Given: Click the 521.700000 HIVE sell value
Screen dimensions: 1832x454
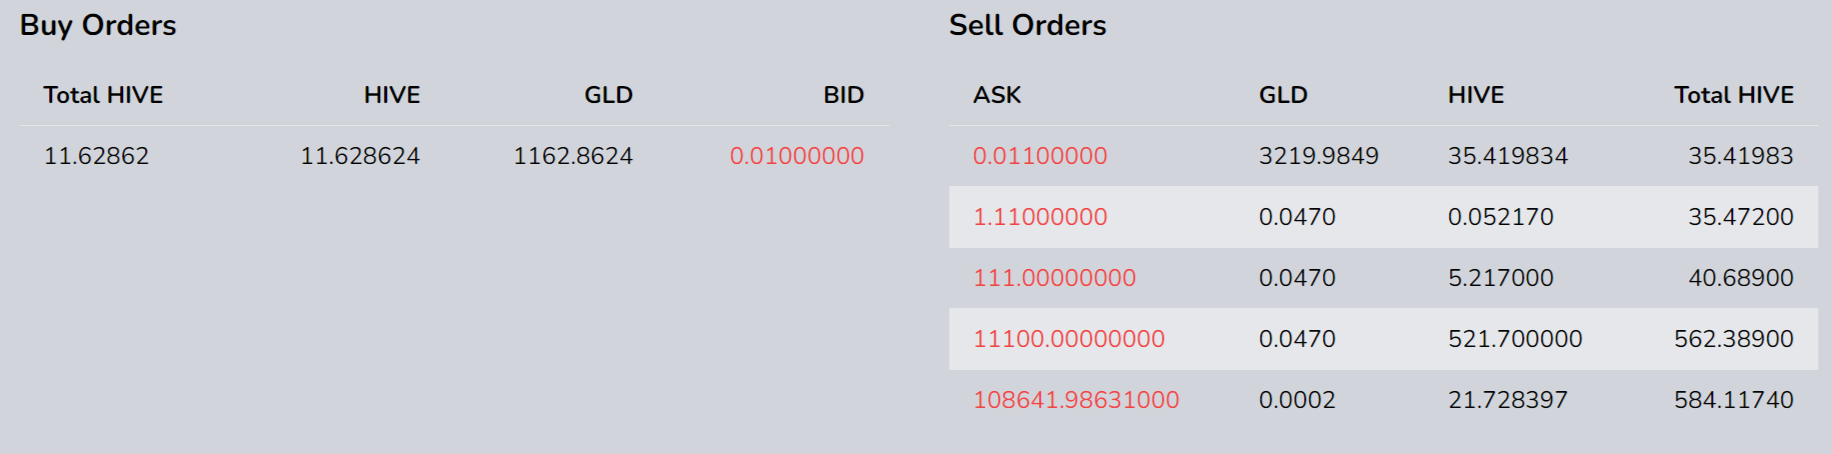Looking at the screenshot, I should [1515, 339].
